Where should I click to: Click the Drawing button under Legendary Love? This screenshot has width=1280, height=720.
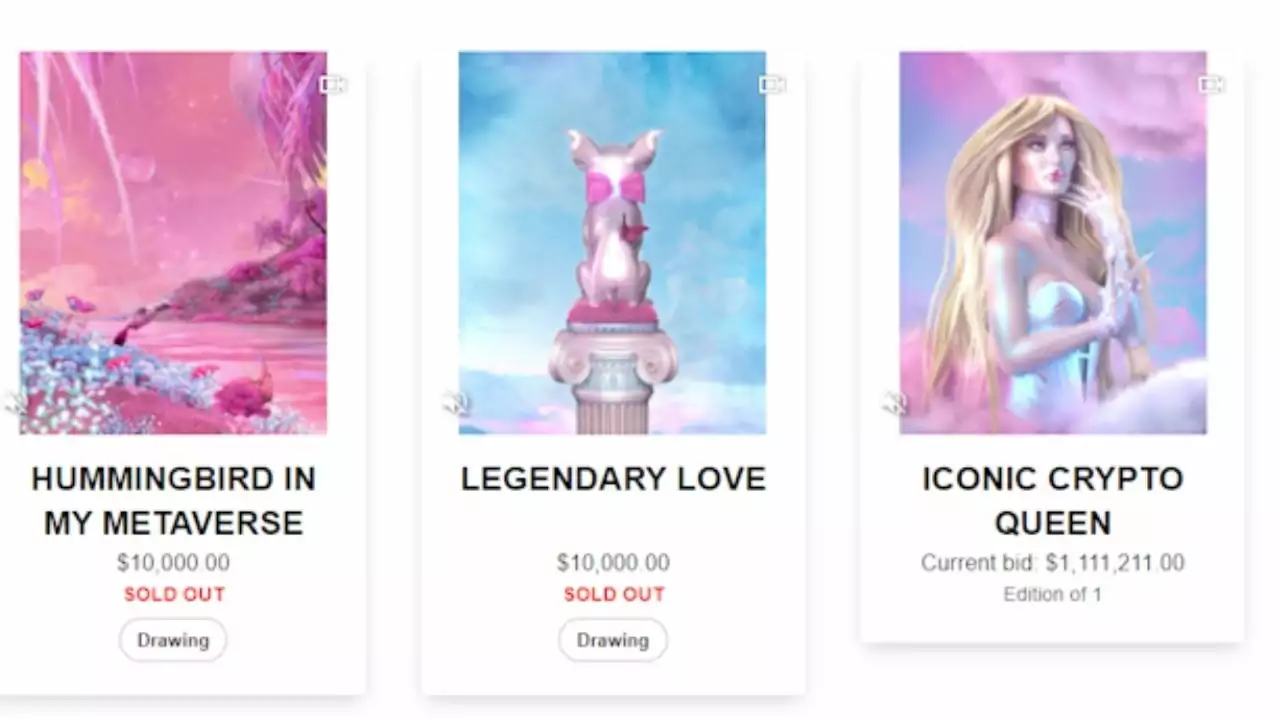pyautogui.click(x=613, y=640)
